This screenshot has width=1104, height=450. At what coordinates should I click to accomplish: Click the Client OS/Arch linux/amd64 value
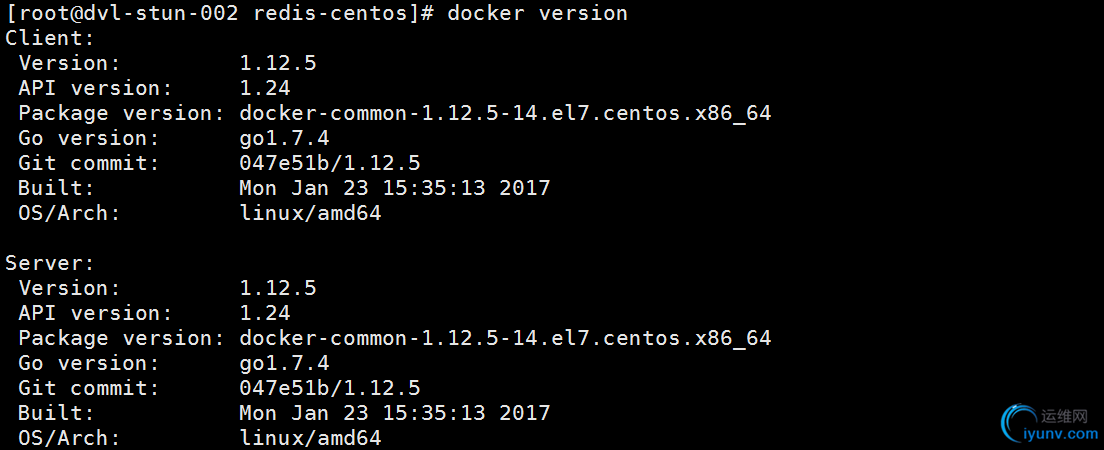[x=310, y=213]
